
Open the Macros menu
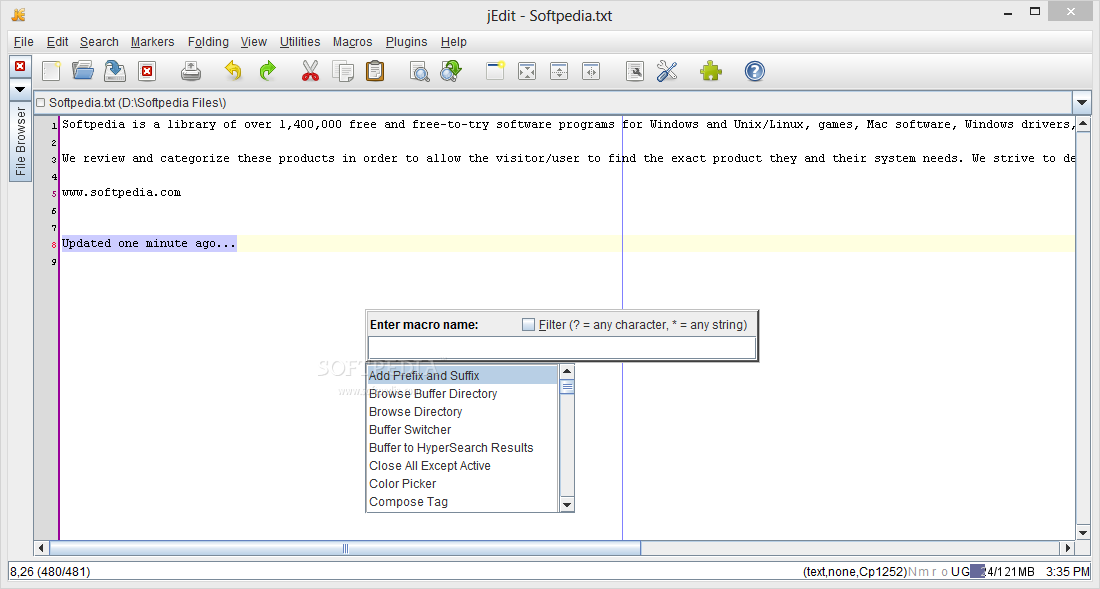(x=352, y=42)
